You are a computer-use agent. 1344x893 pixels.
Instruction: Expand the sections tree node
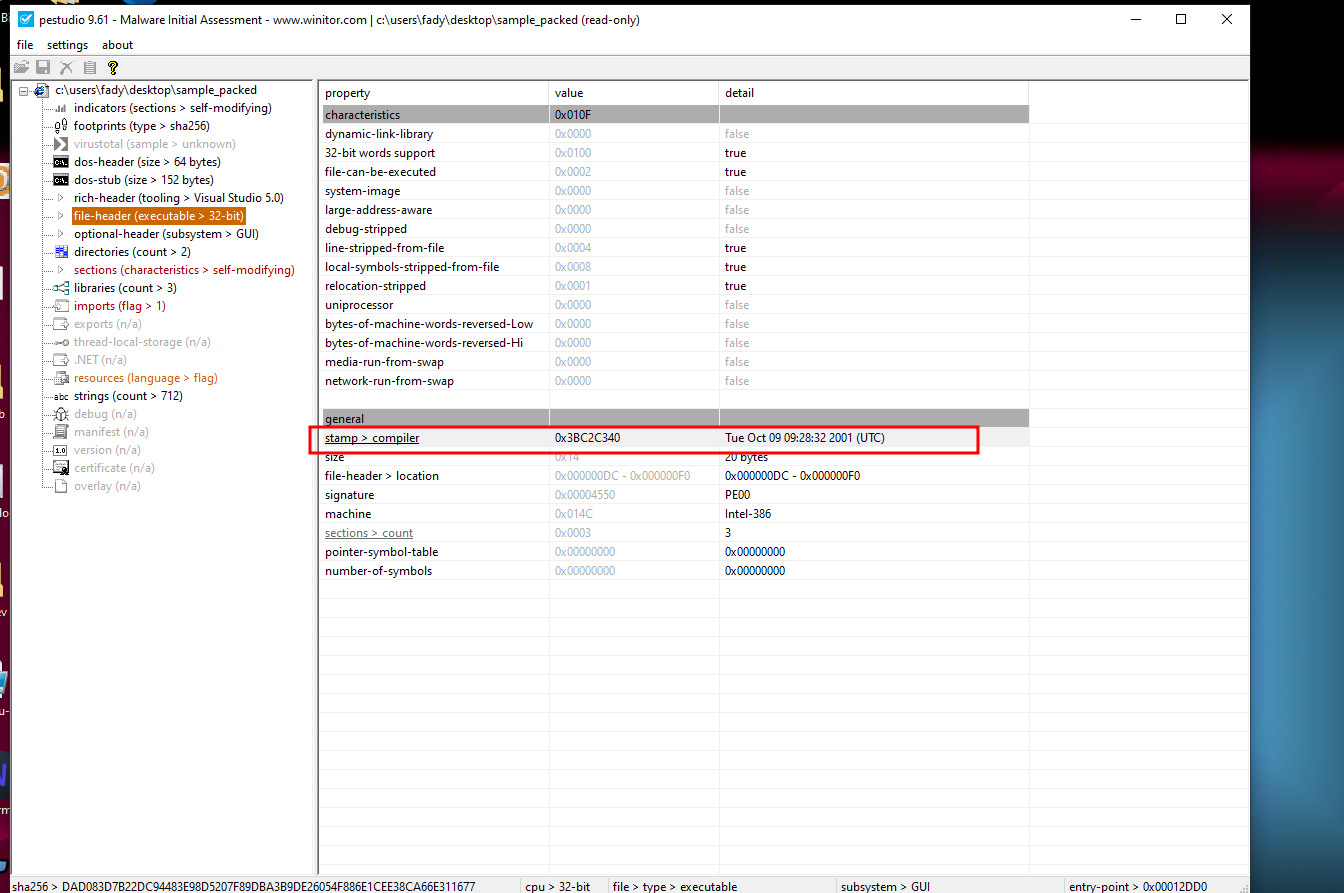tap(61, 270)
